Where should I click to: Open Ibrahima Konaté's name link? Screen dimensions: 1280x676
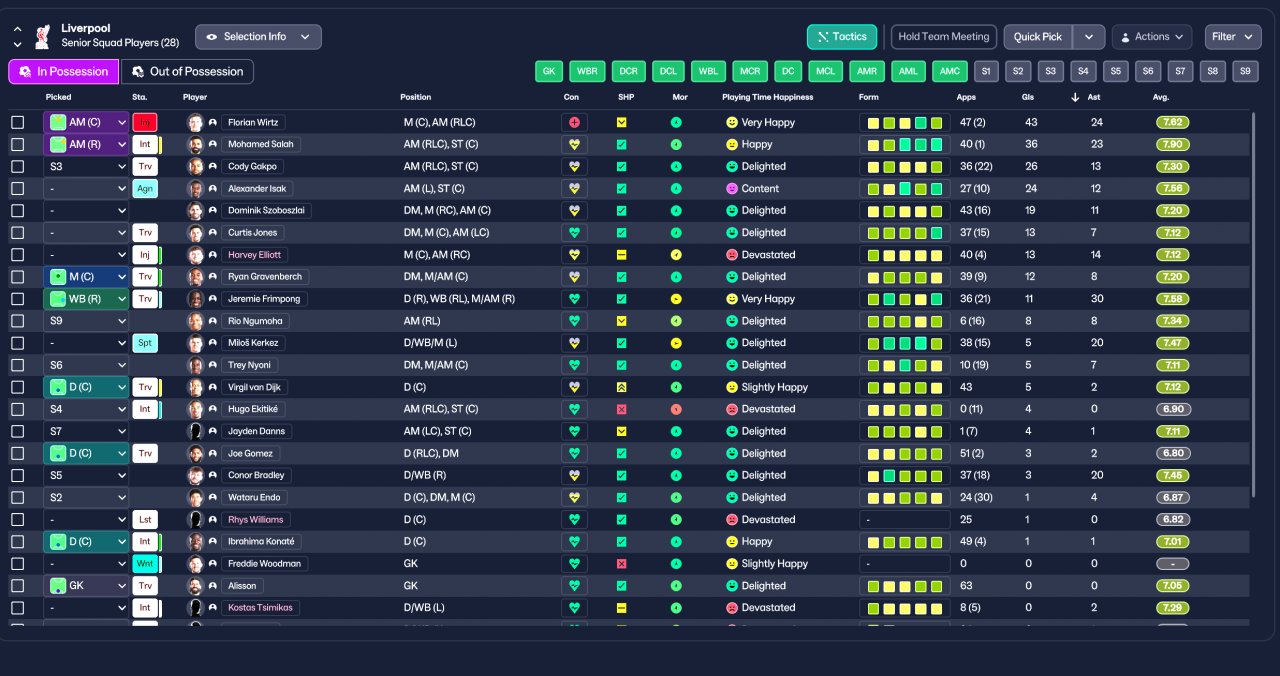(259, 542)
